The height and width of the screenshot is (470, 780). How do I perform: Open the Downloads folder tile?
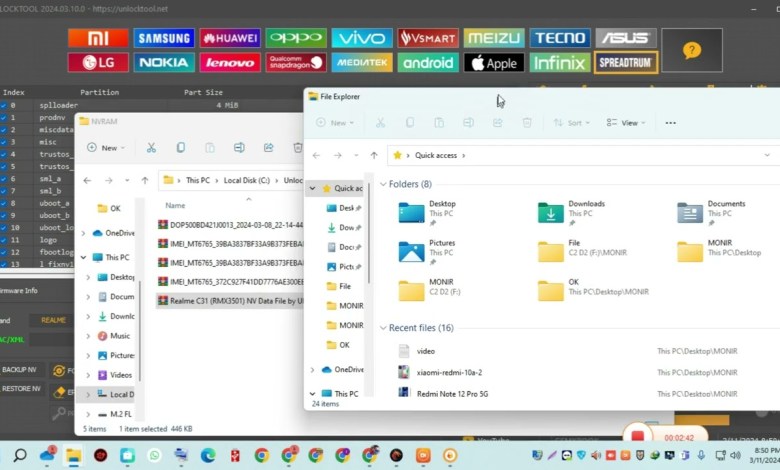tap(572, 213)
